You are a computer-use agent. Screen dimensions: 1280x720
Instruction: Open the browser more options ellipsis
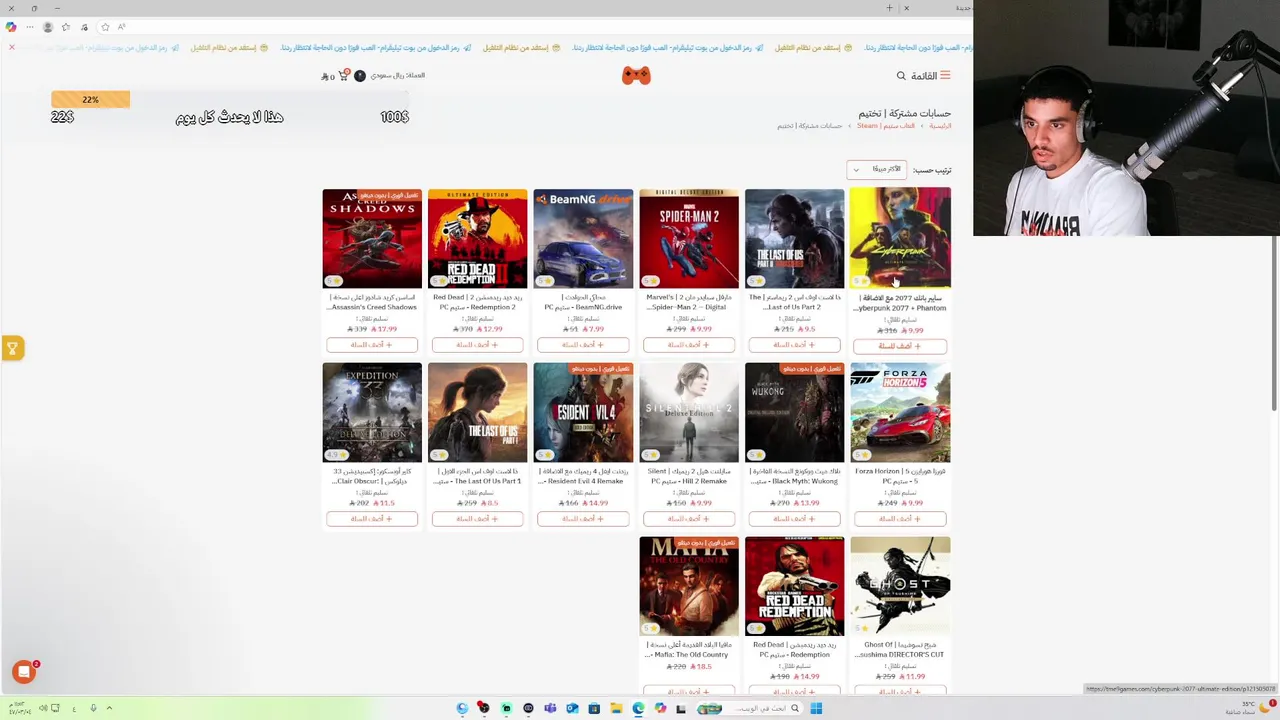point(30,27)
